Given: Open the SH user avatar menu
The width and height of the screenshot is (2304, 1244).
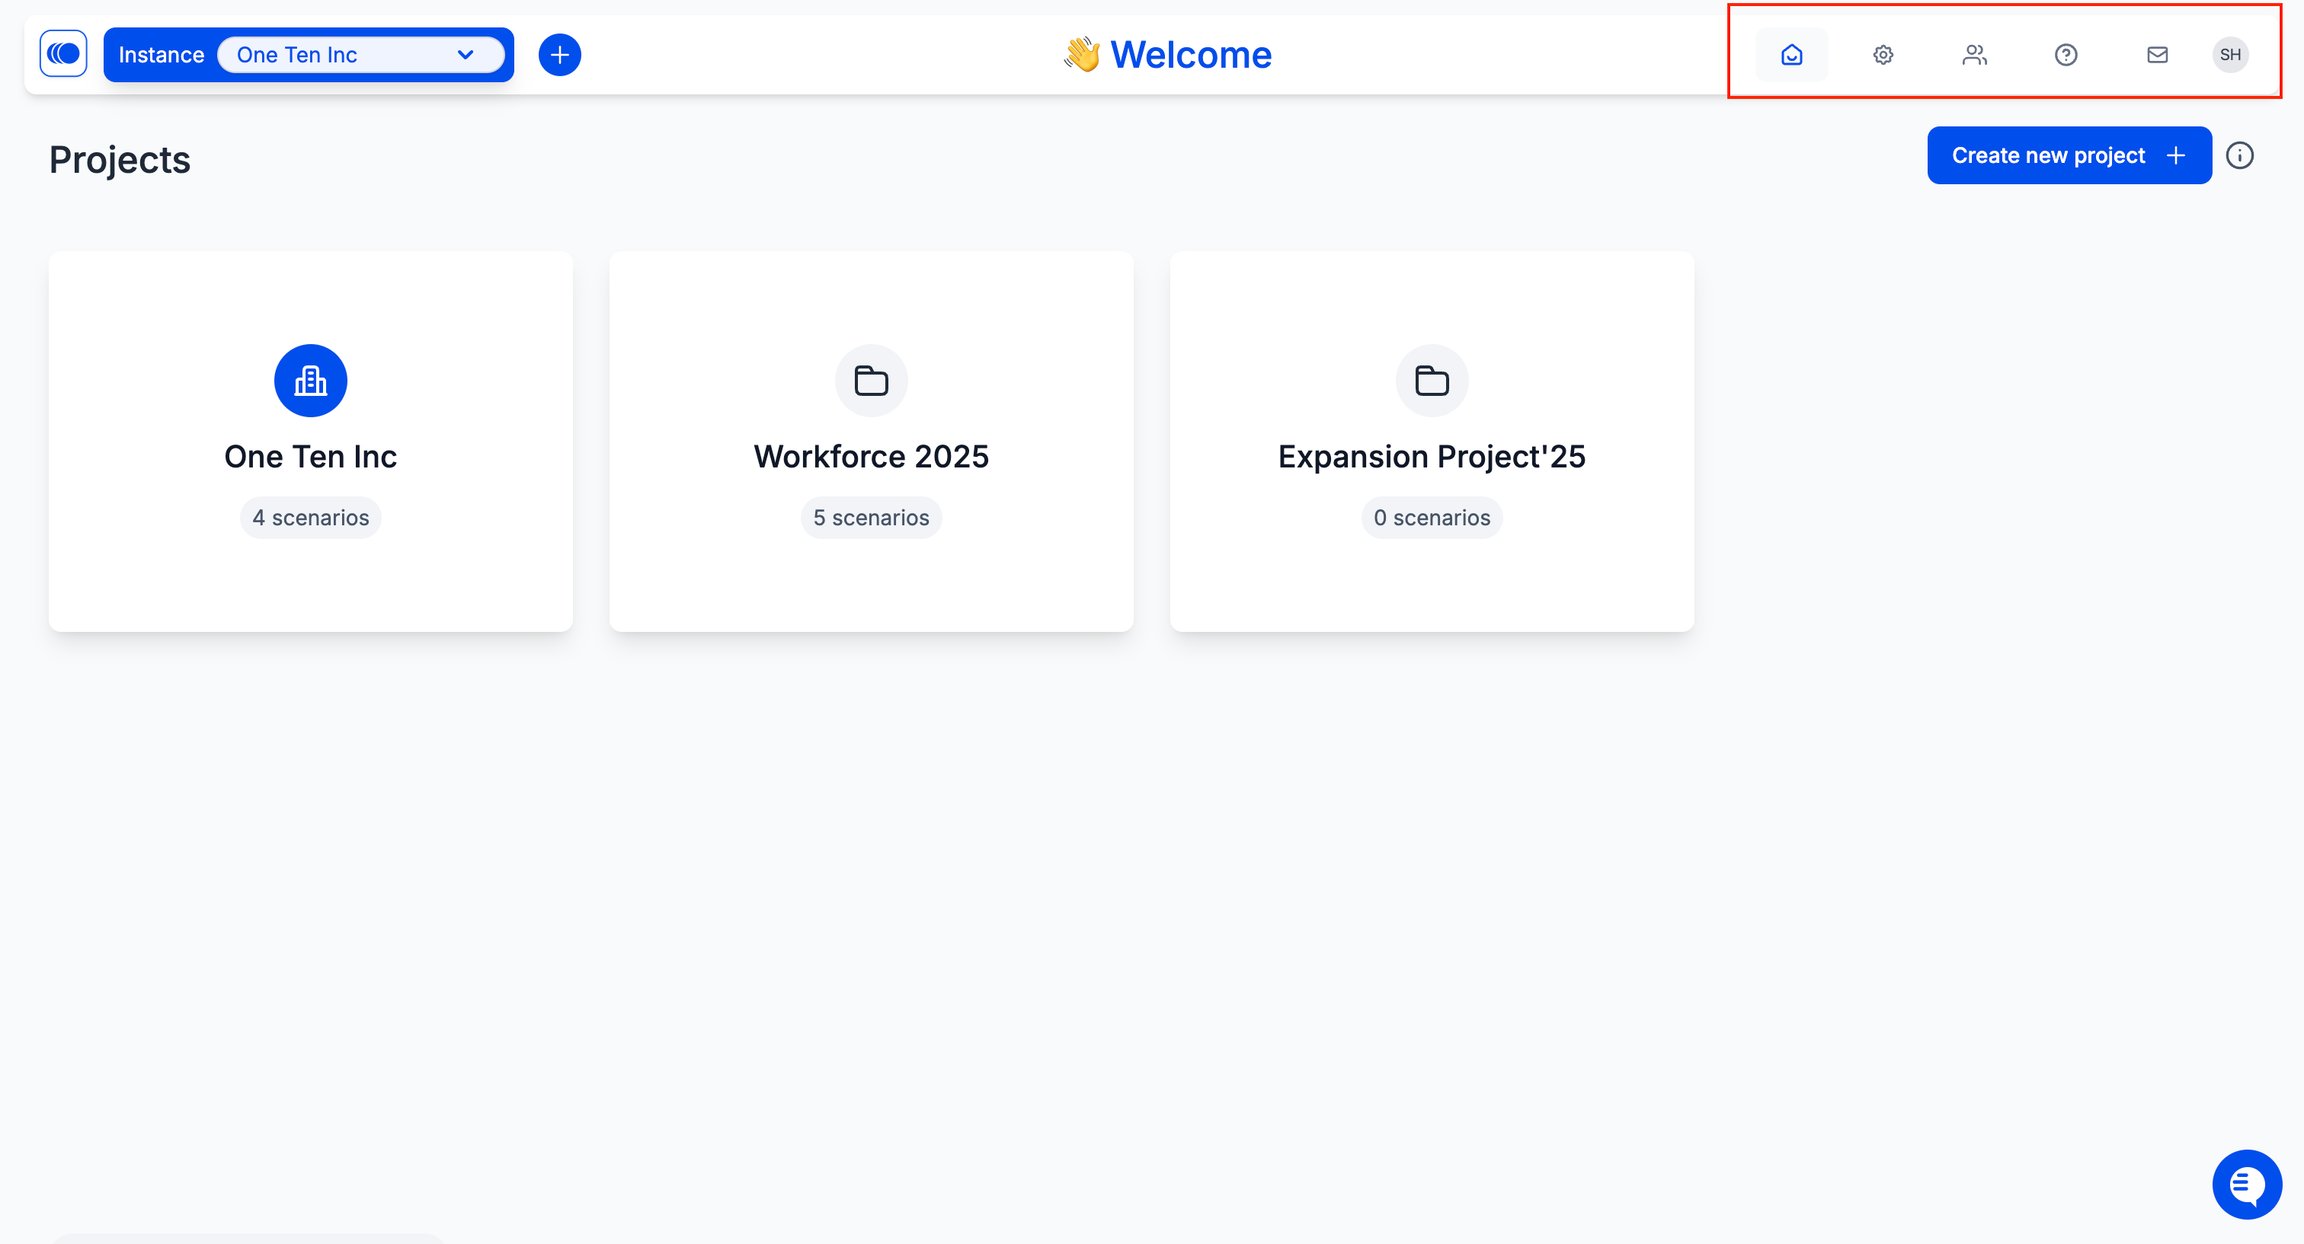Looking at the screenshot, I should click(x=2230, y=55).
